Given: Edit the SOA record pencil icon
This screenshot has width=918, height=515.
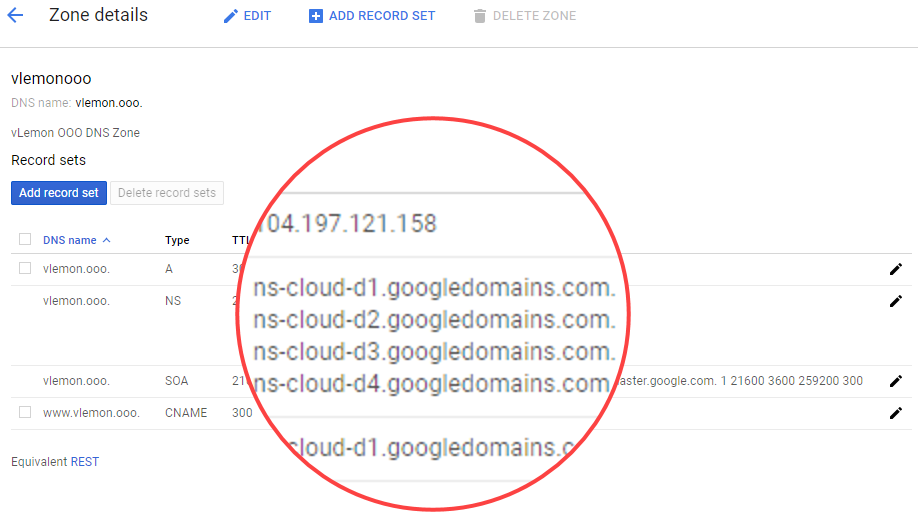Looking at the screenshot, I should point(895,381).
